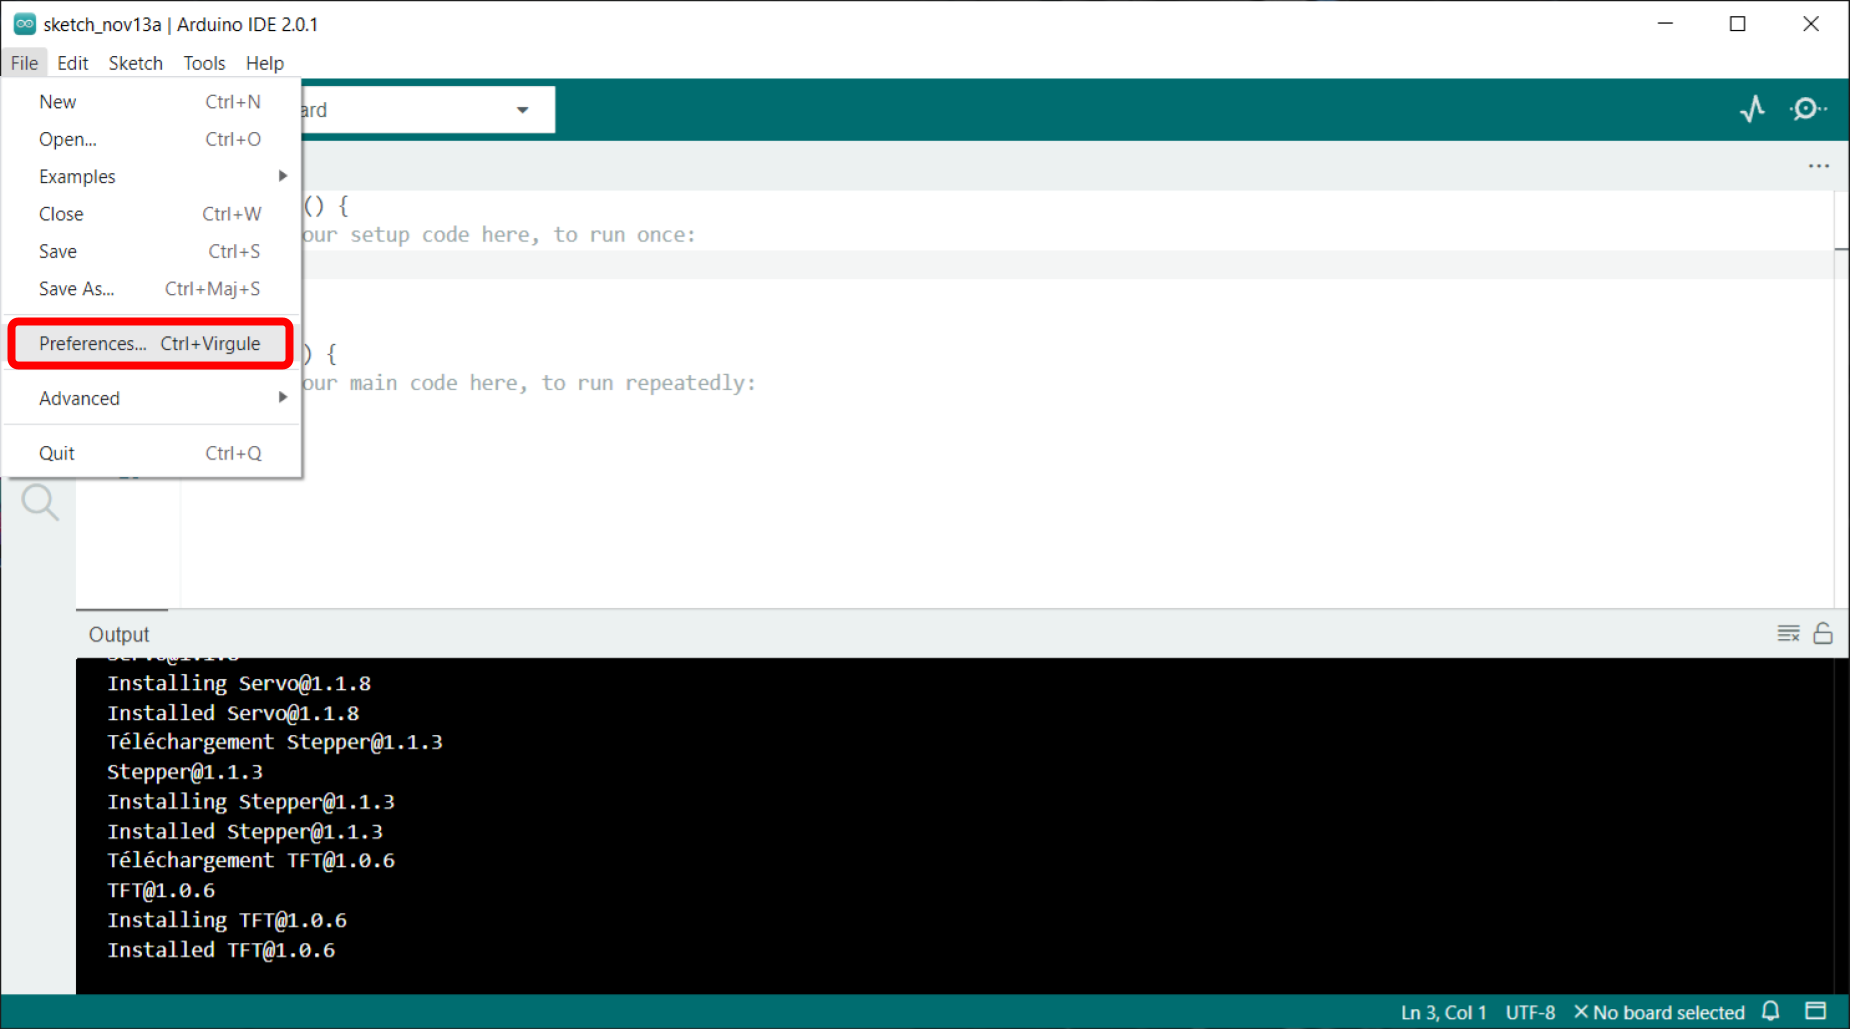Open the Serial Monitor
Viewport: 1852px width, 1029px height.
pyautogui.click(x=1808, y=108)
